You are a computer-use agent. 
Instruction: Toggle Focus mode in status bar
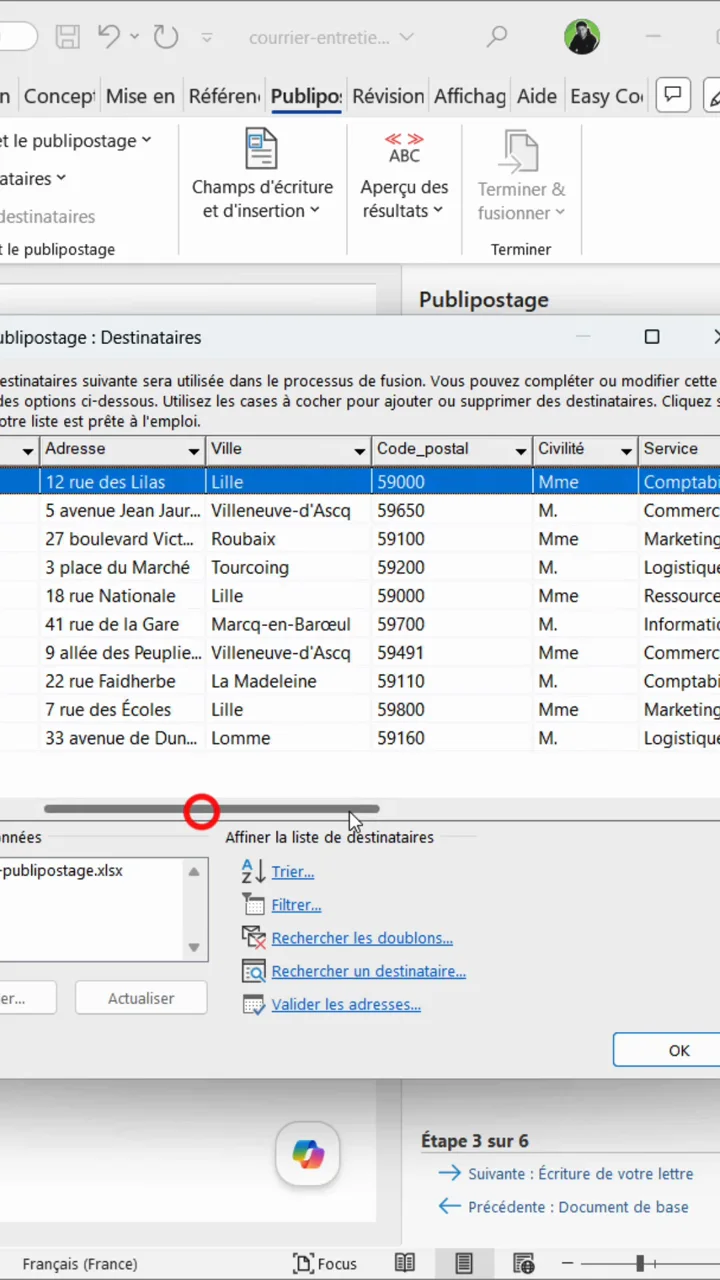point(325,1263)
